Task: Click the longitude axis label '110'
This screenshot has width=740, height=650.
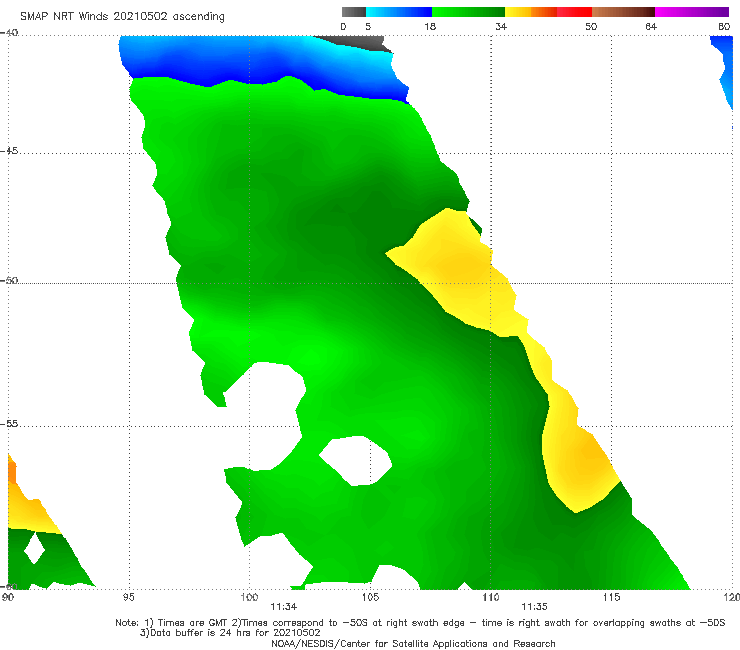Action: click(x=490, y=598)
